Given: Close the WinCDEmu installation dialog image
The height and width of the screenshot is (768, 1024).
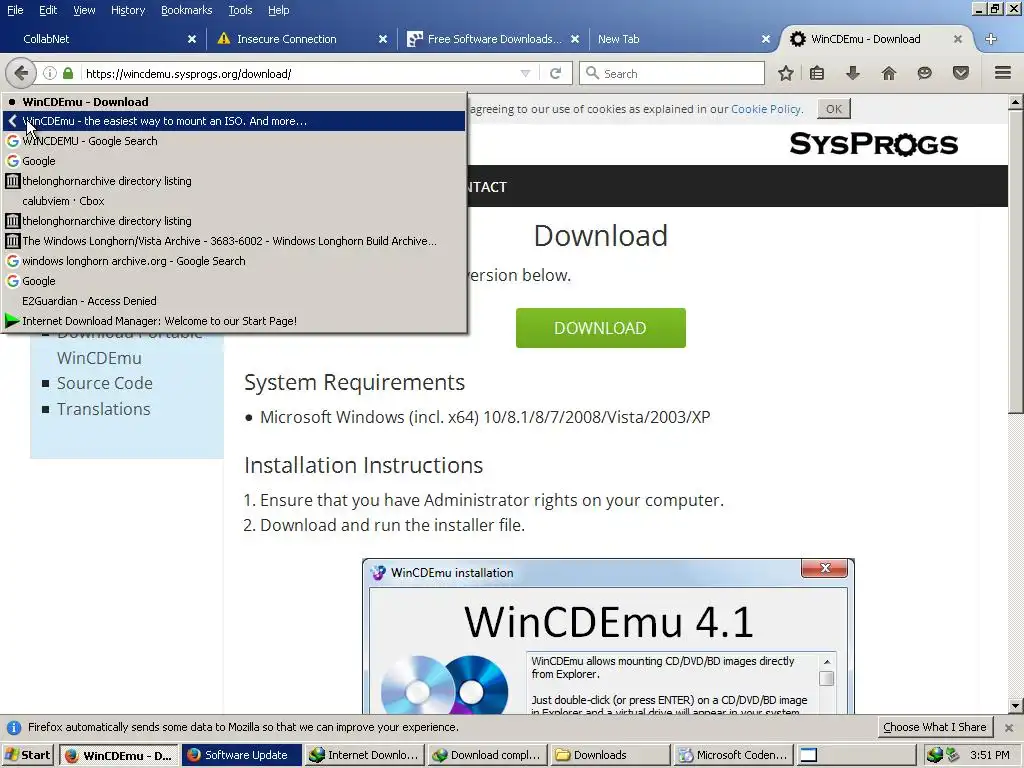Looking at the screenshot, I should point(825,568).
